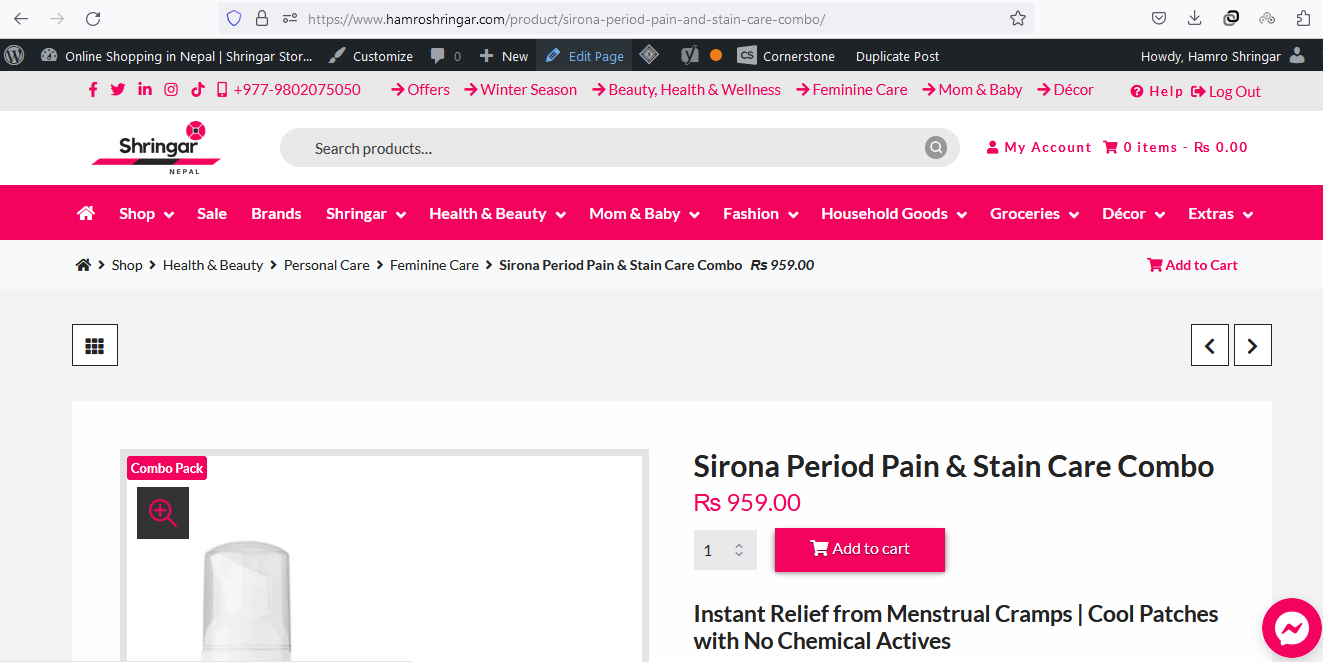
Task: Open the TikTok social icon link
Action: coord(198,90)
